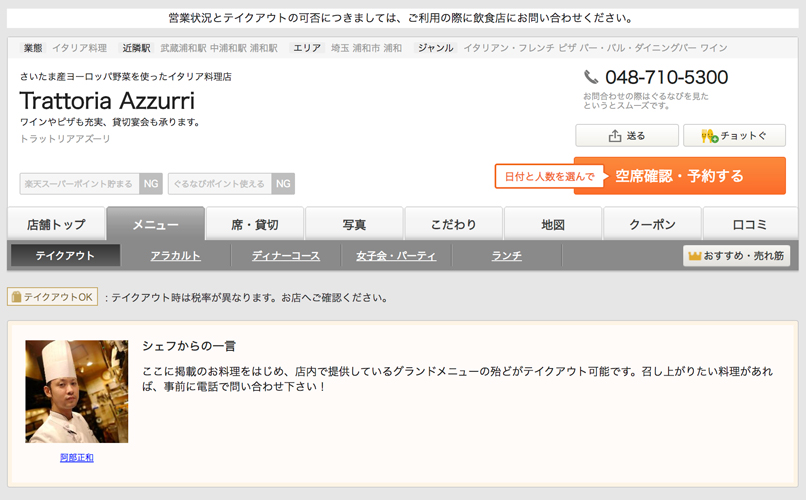Switch to the 席・貸切 tab
The height and width of the screenshot is (500, 806).
[255, 224]
